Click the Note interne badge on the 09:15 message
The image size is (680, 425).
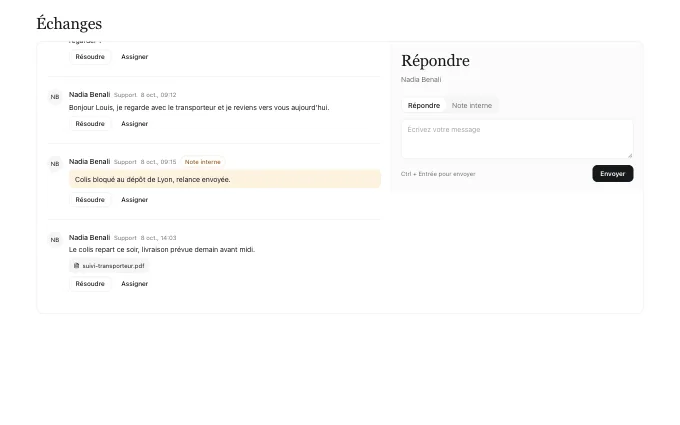203,162
